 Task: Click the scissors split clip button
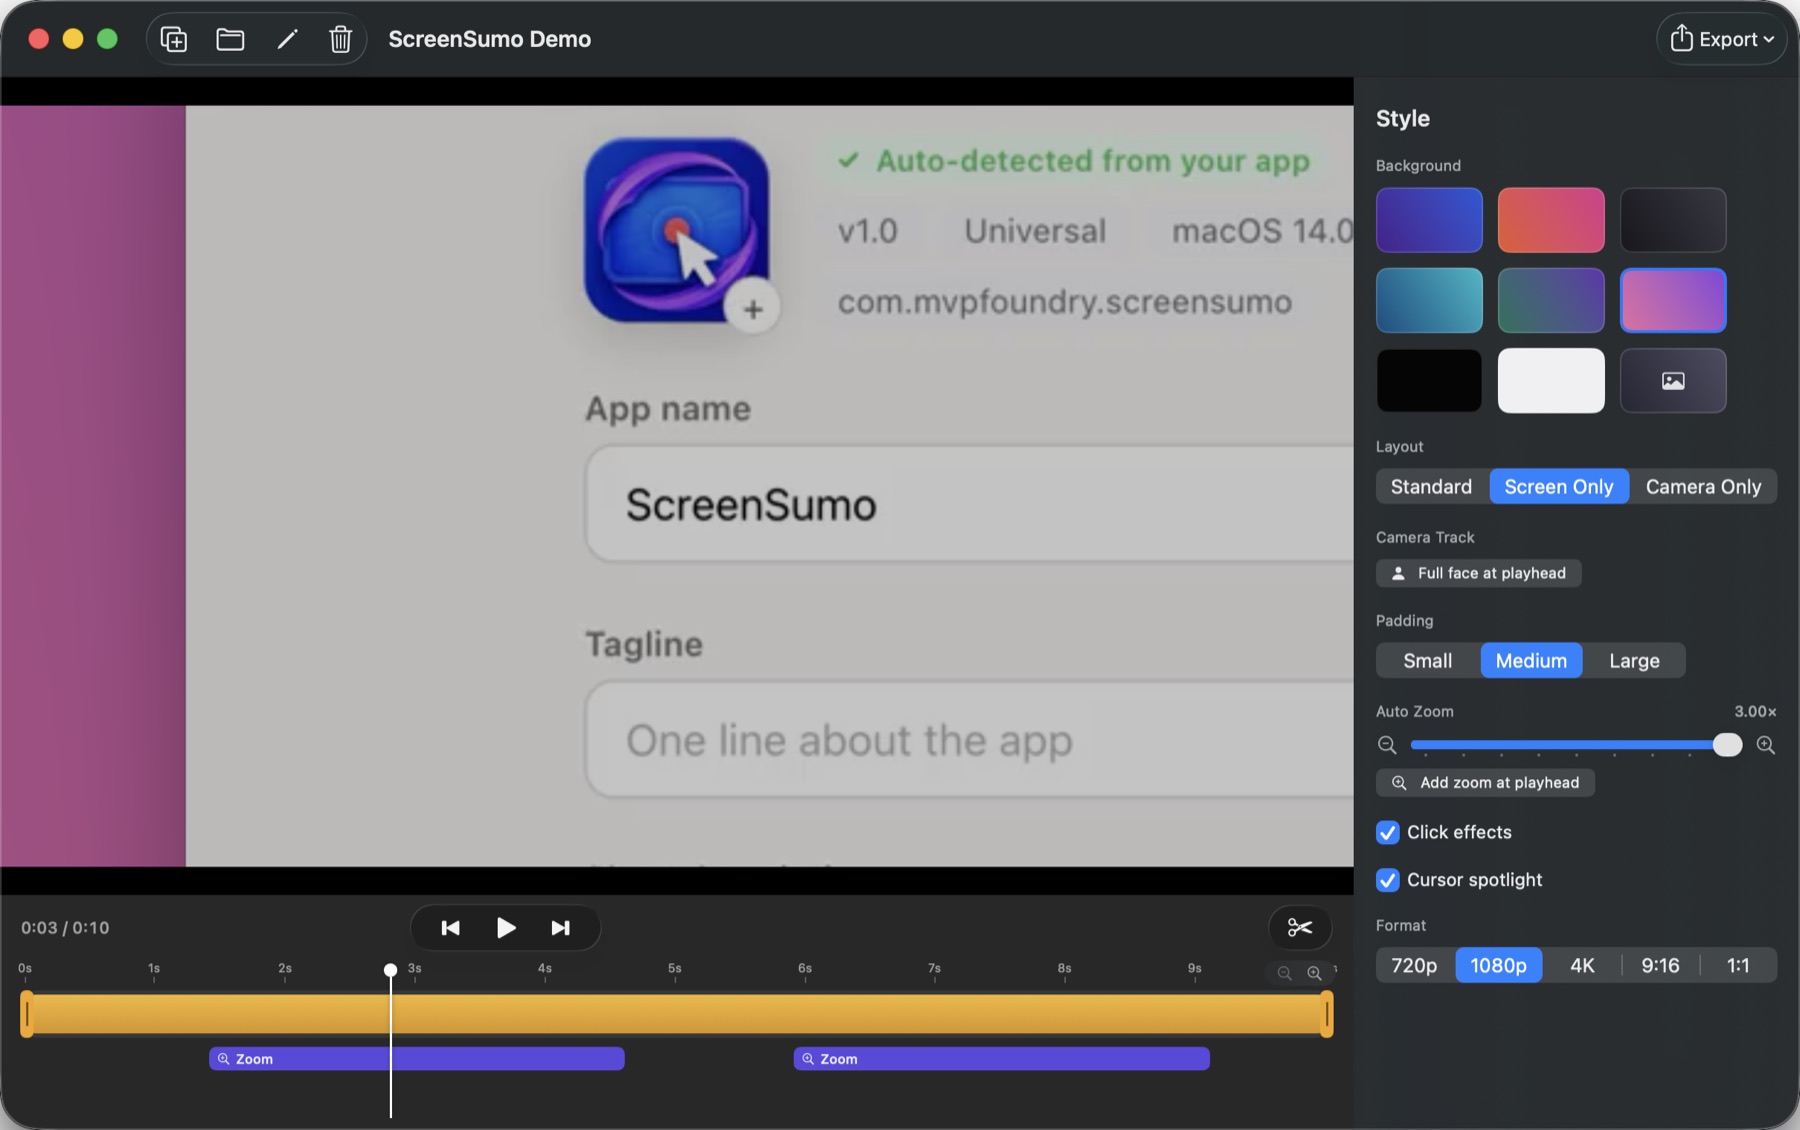(1300, 928)
